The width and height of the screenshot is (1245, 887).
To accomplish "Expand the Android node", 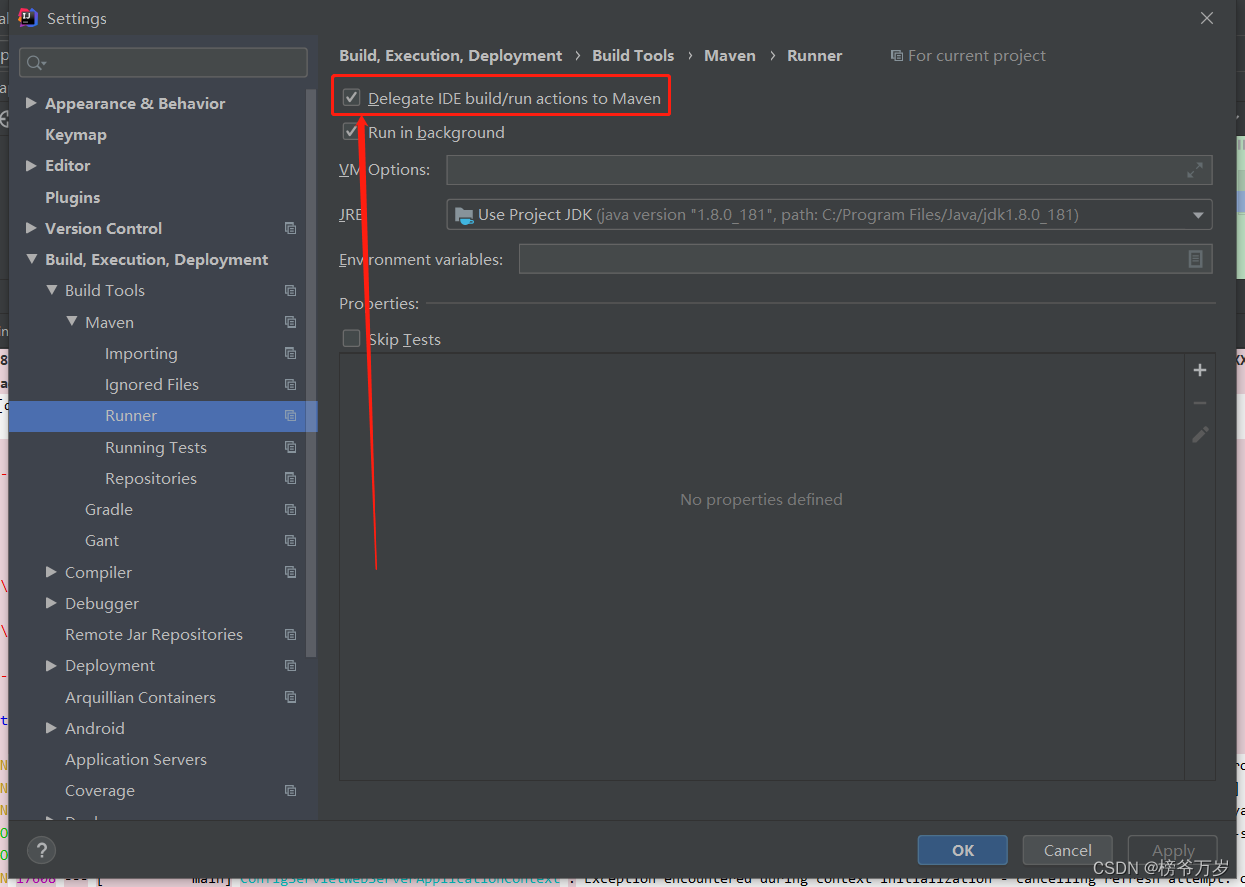I will click(x=52, y=728).
